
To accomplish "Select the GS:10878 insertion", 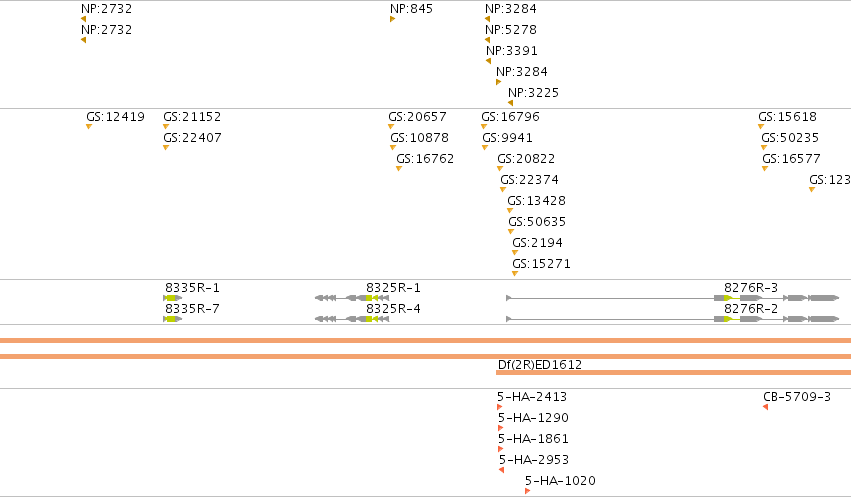I will coord(393,148).
